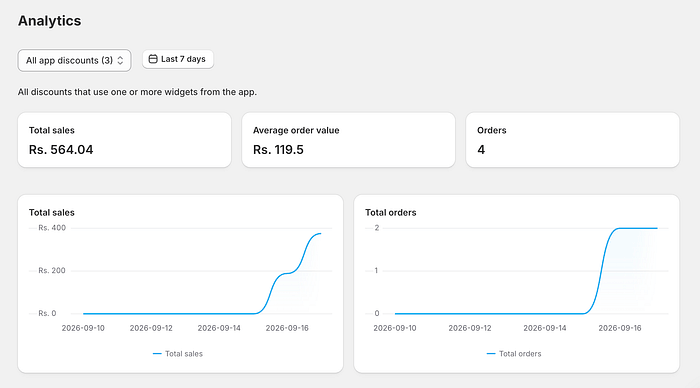Select the Orders count value 4

481,150
